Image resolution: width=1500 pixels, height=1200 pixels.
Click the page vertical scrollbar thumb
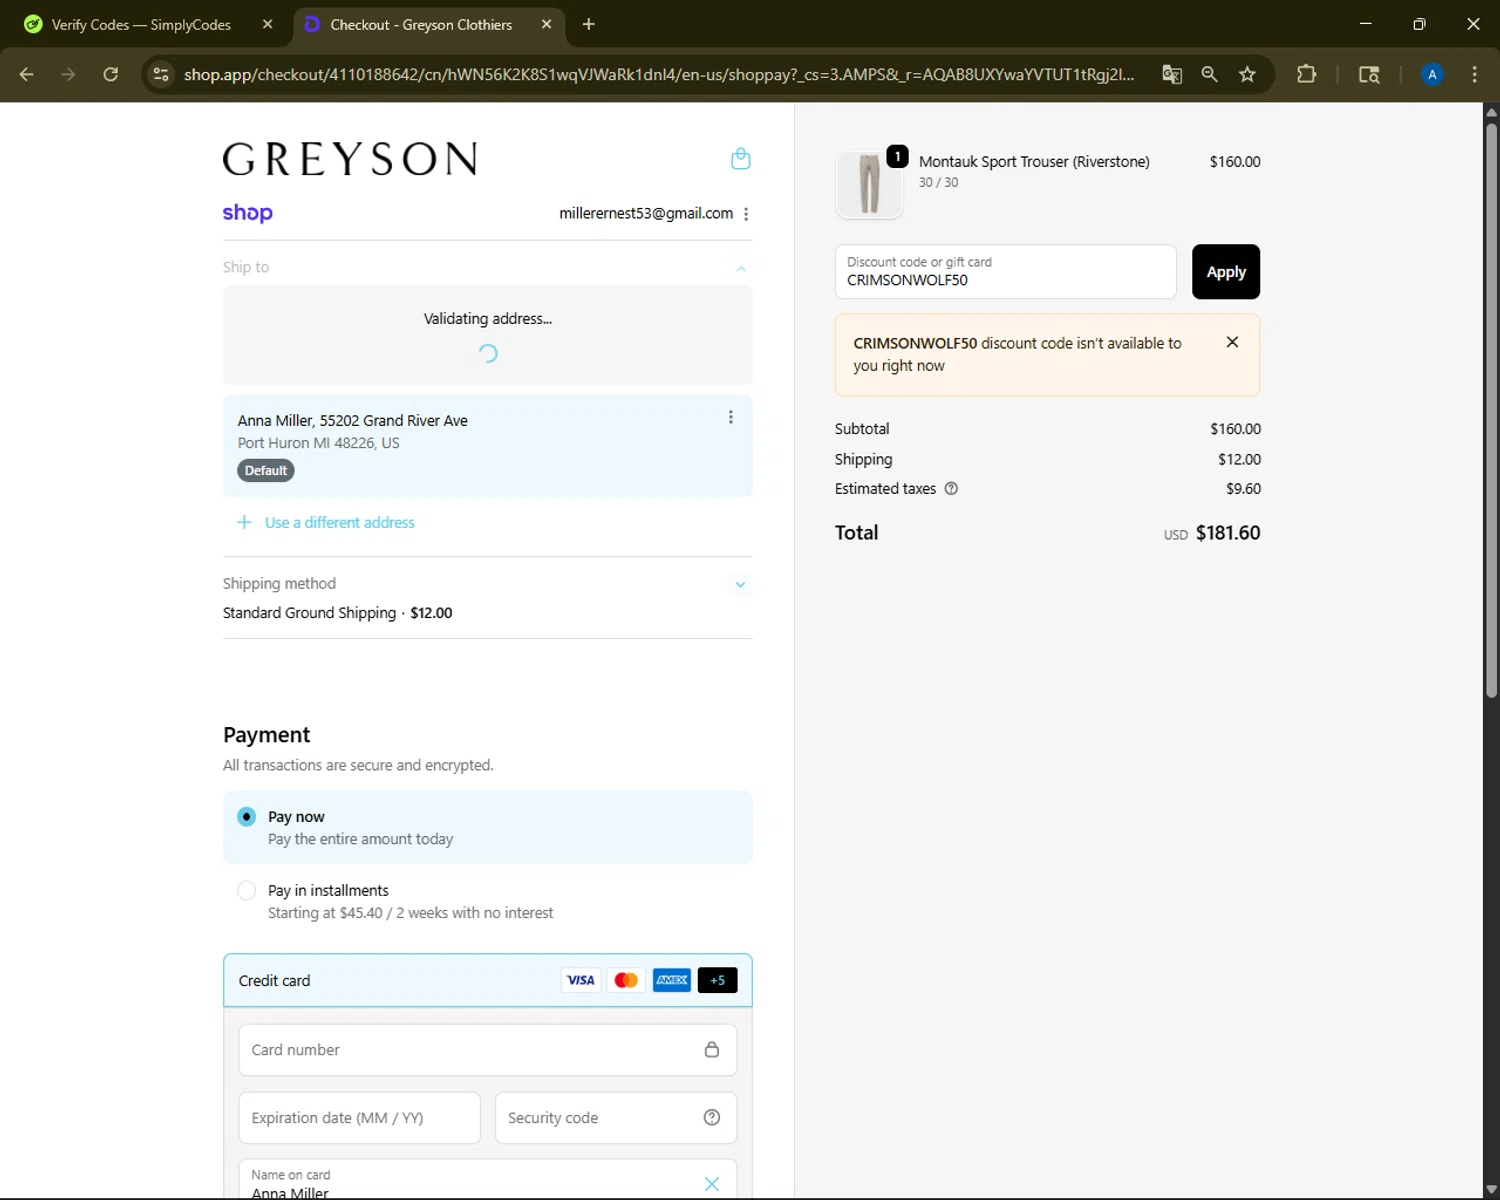tap(1491, 410)
